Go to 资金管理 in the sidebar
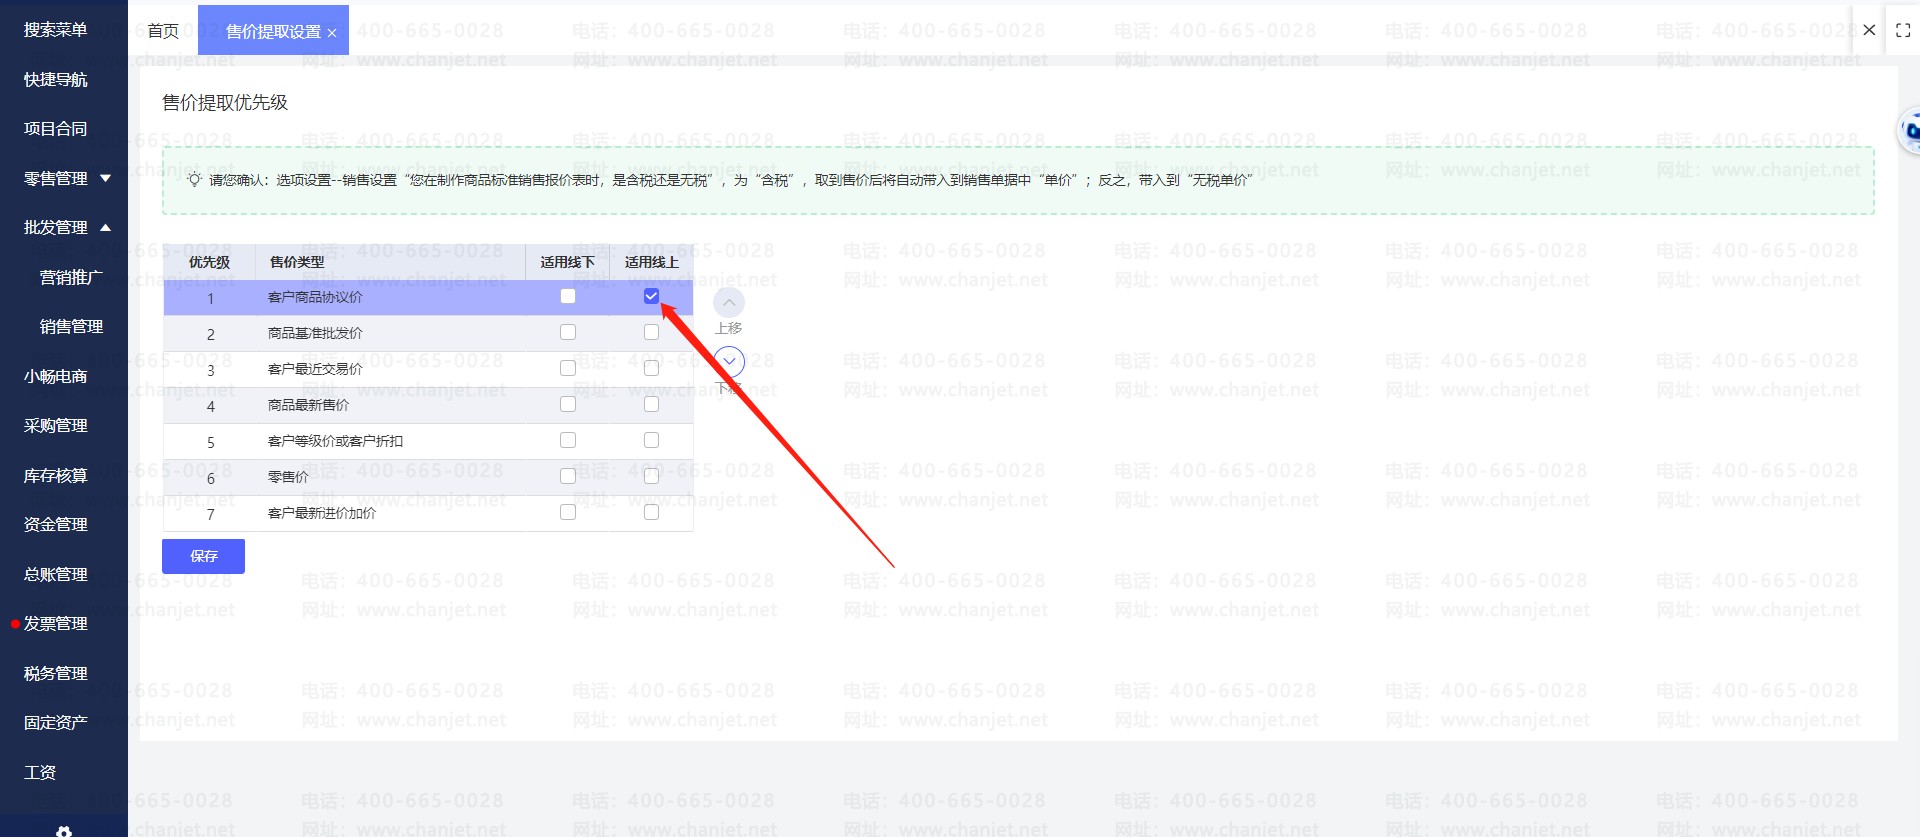The height and width of the screenshot is (837, 1920). 56,525
